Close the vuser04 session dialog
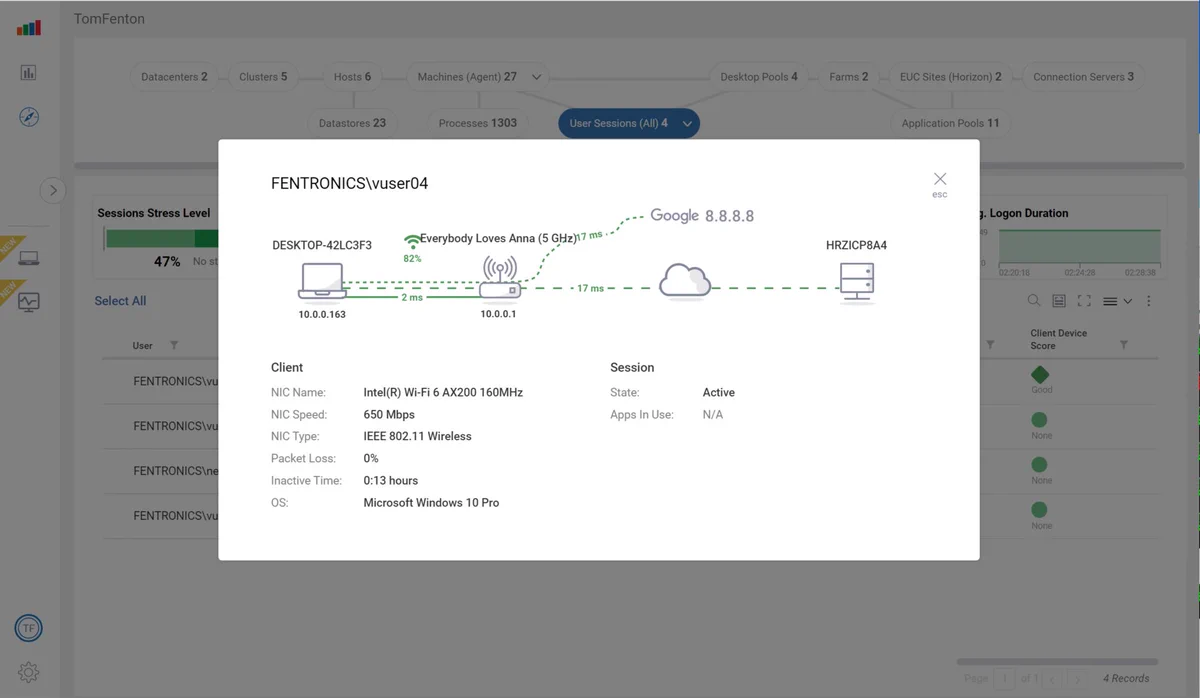 point(940,179)
